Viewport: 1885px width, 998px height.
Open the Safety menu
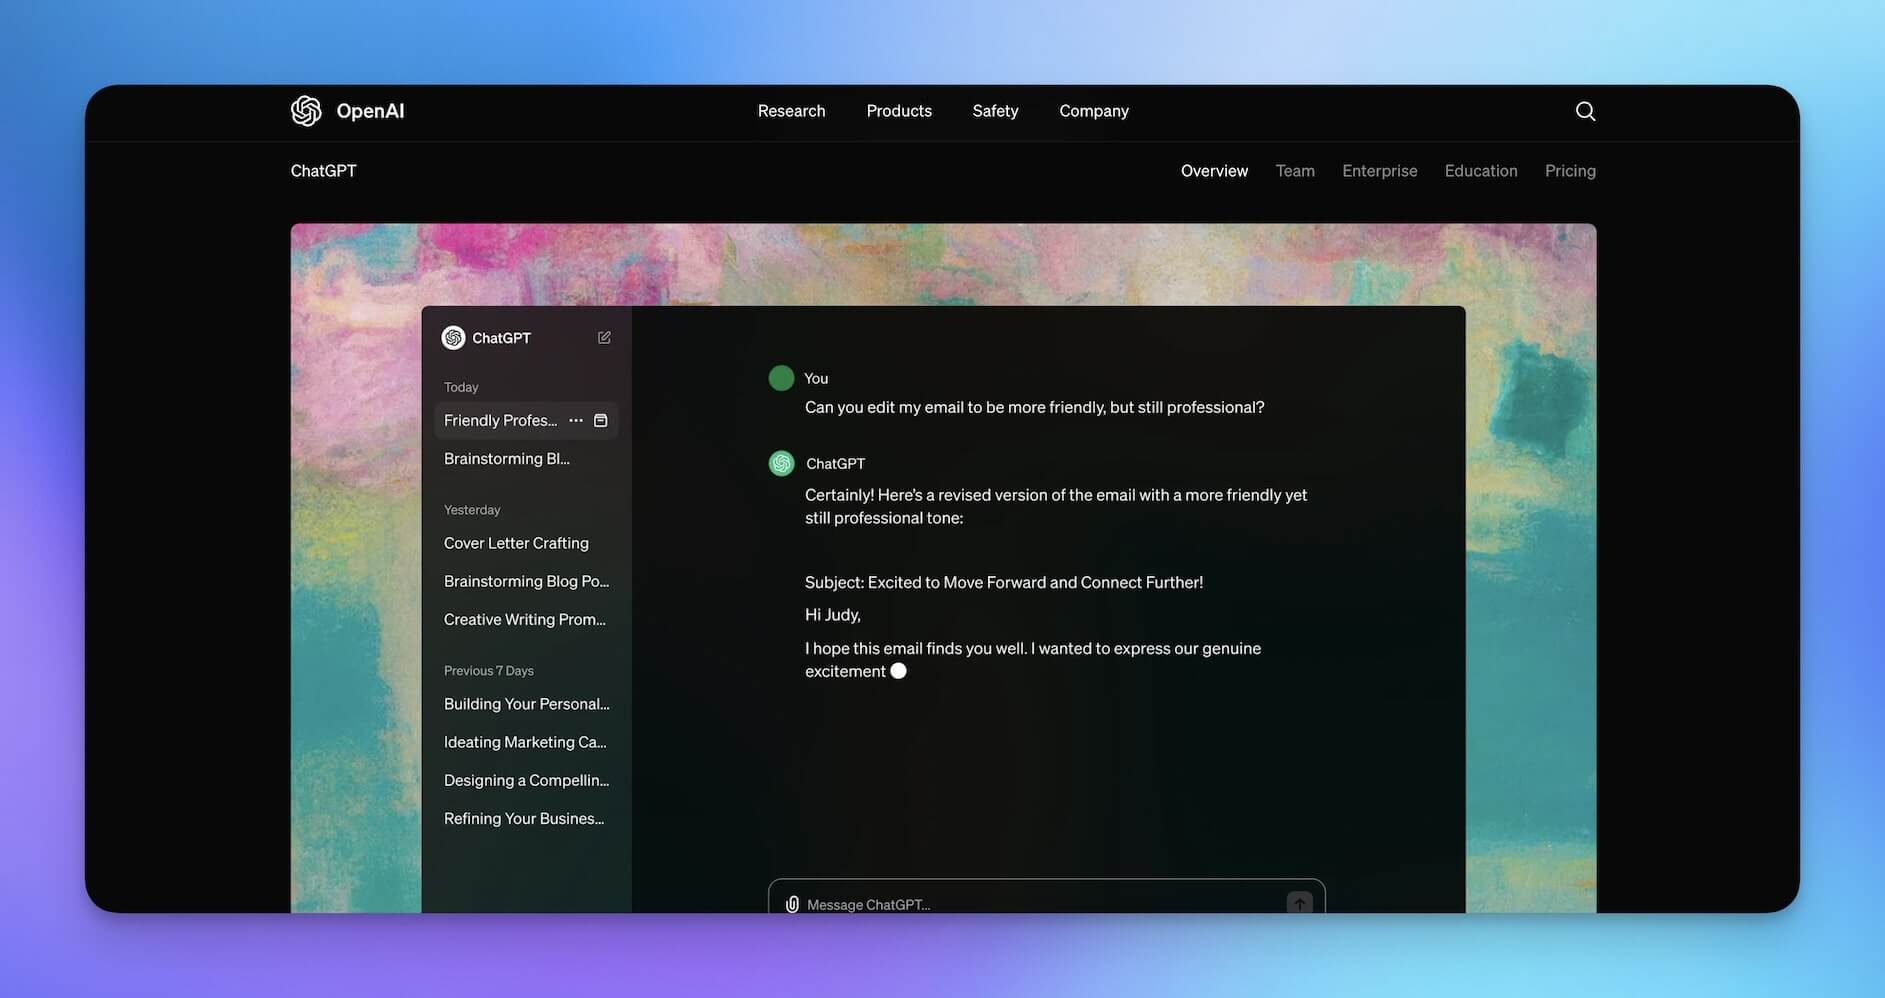click(x=994, y=110)
